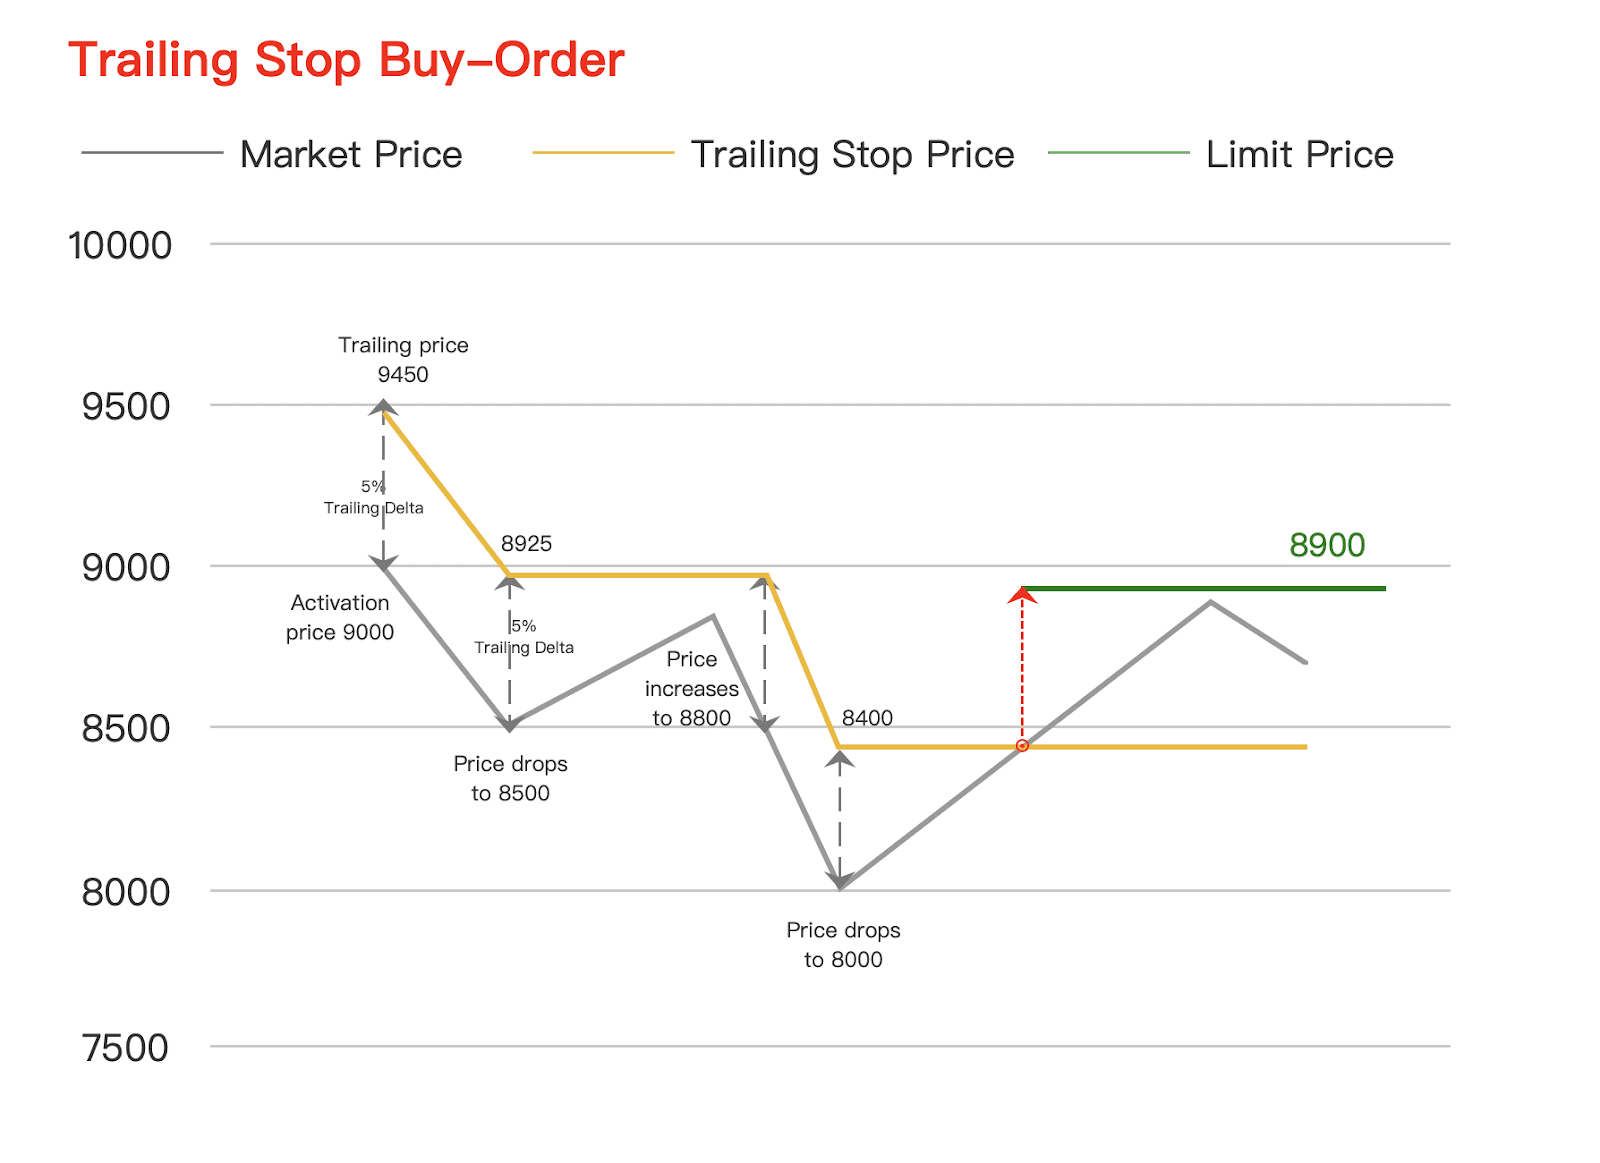Click the 'Price increases to 8800' annotation
Image resolution: width=1600 pixels, height=1163 pixels.
pyautogui.click(x=692, y=688)
